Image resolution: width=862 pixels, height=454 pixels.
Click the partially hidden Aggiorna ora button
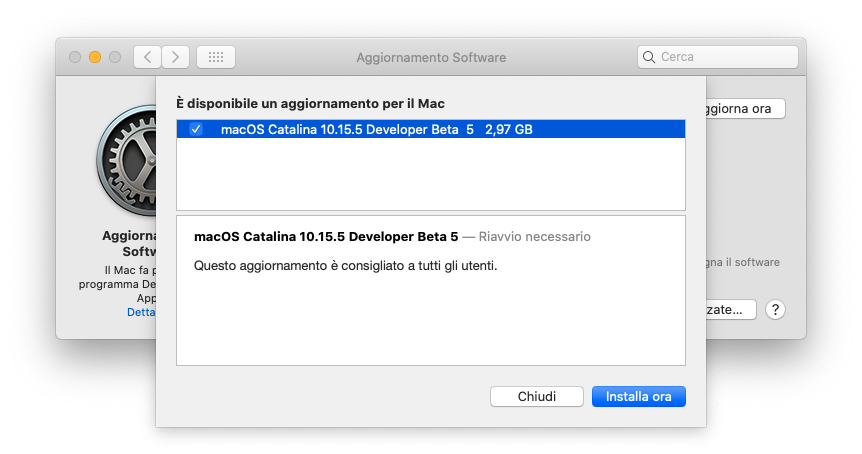(745, 109)
